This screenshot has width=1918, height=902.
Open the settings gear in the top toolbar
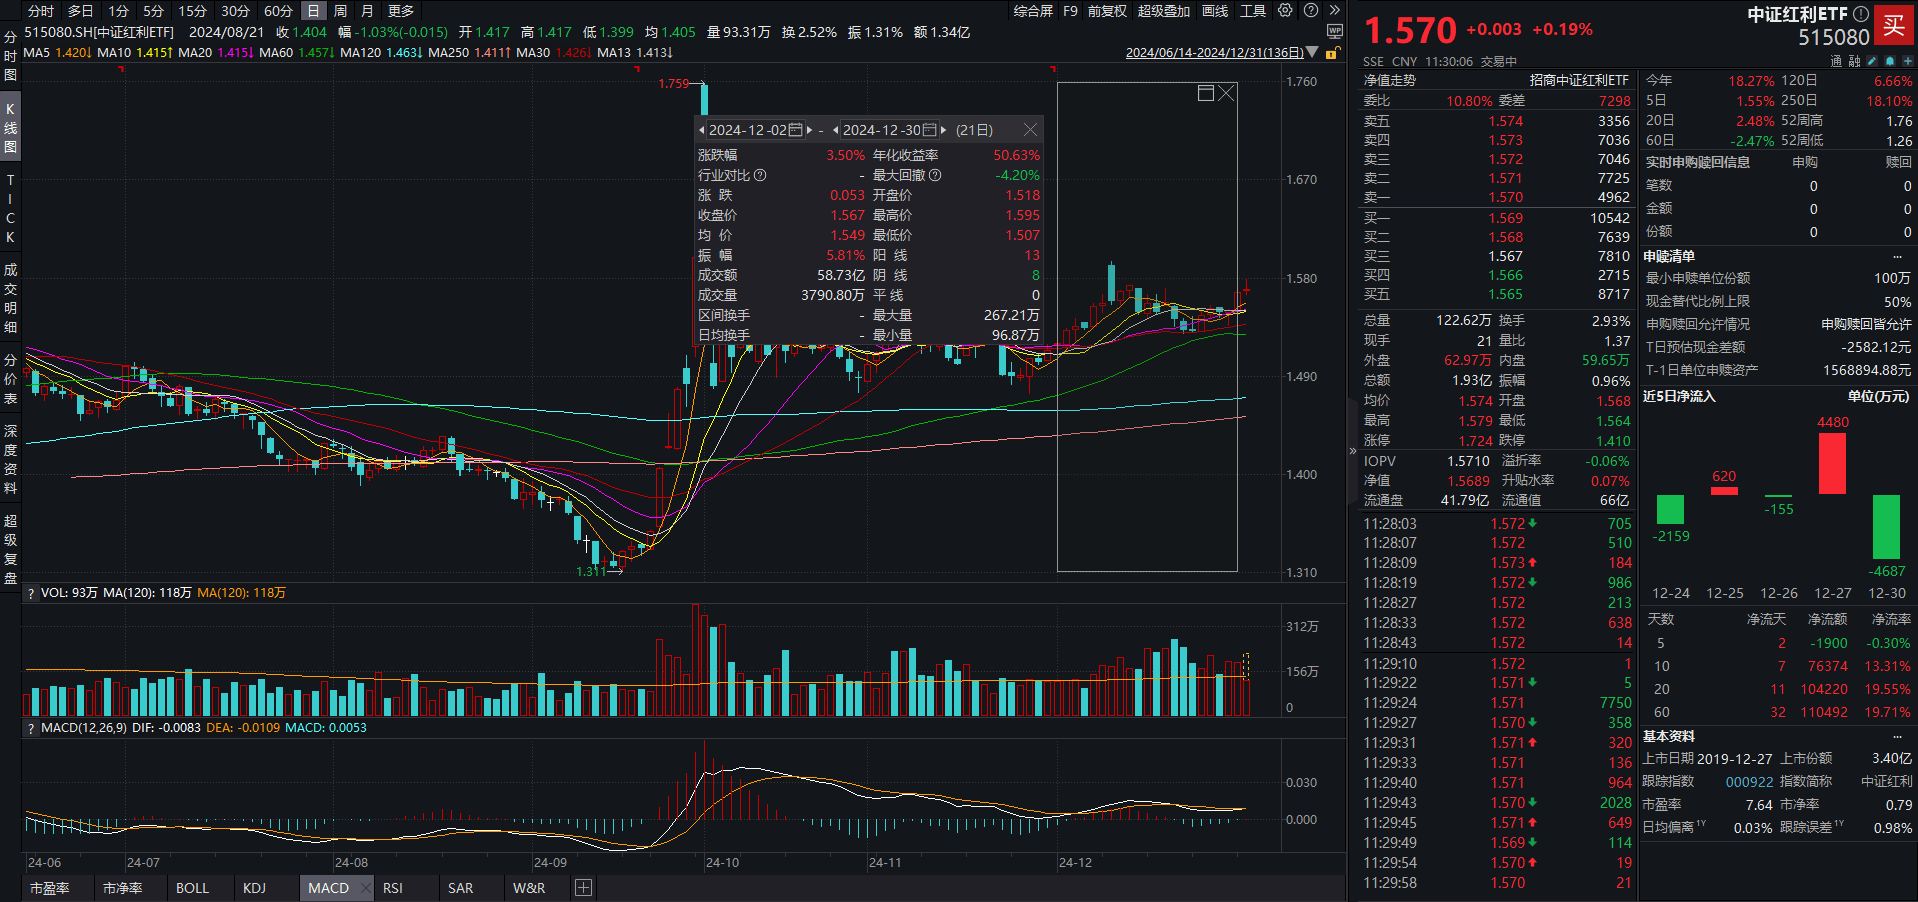1285,10
